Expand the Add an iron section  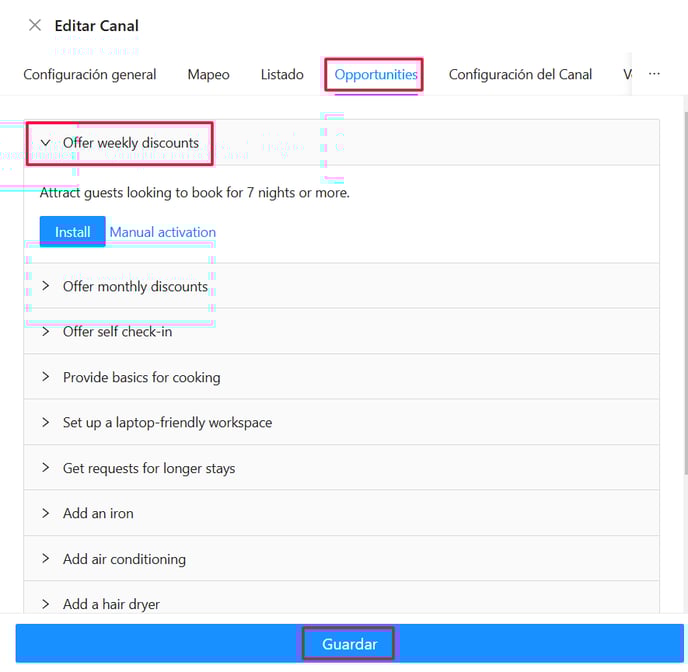(46, 513)
